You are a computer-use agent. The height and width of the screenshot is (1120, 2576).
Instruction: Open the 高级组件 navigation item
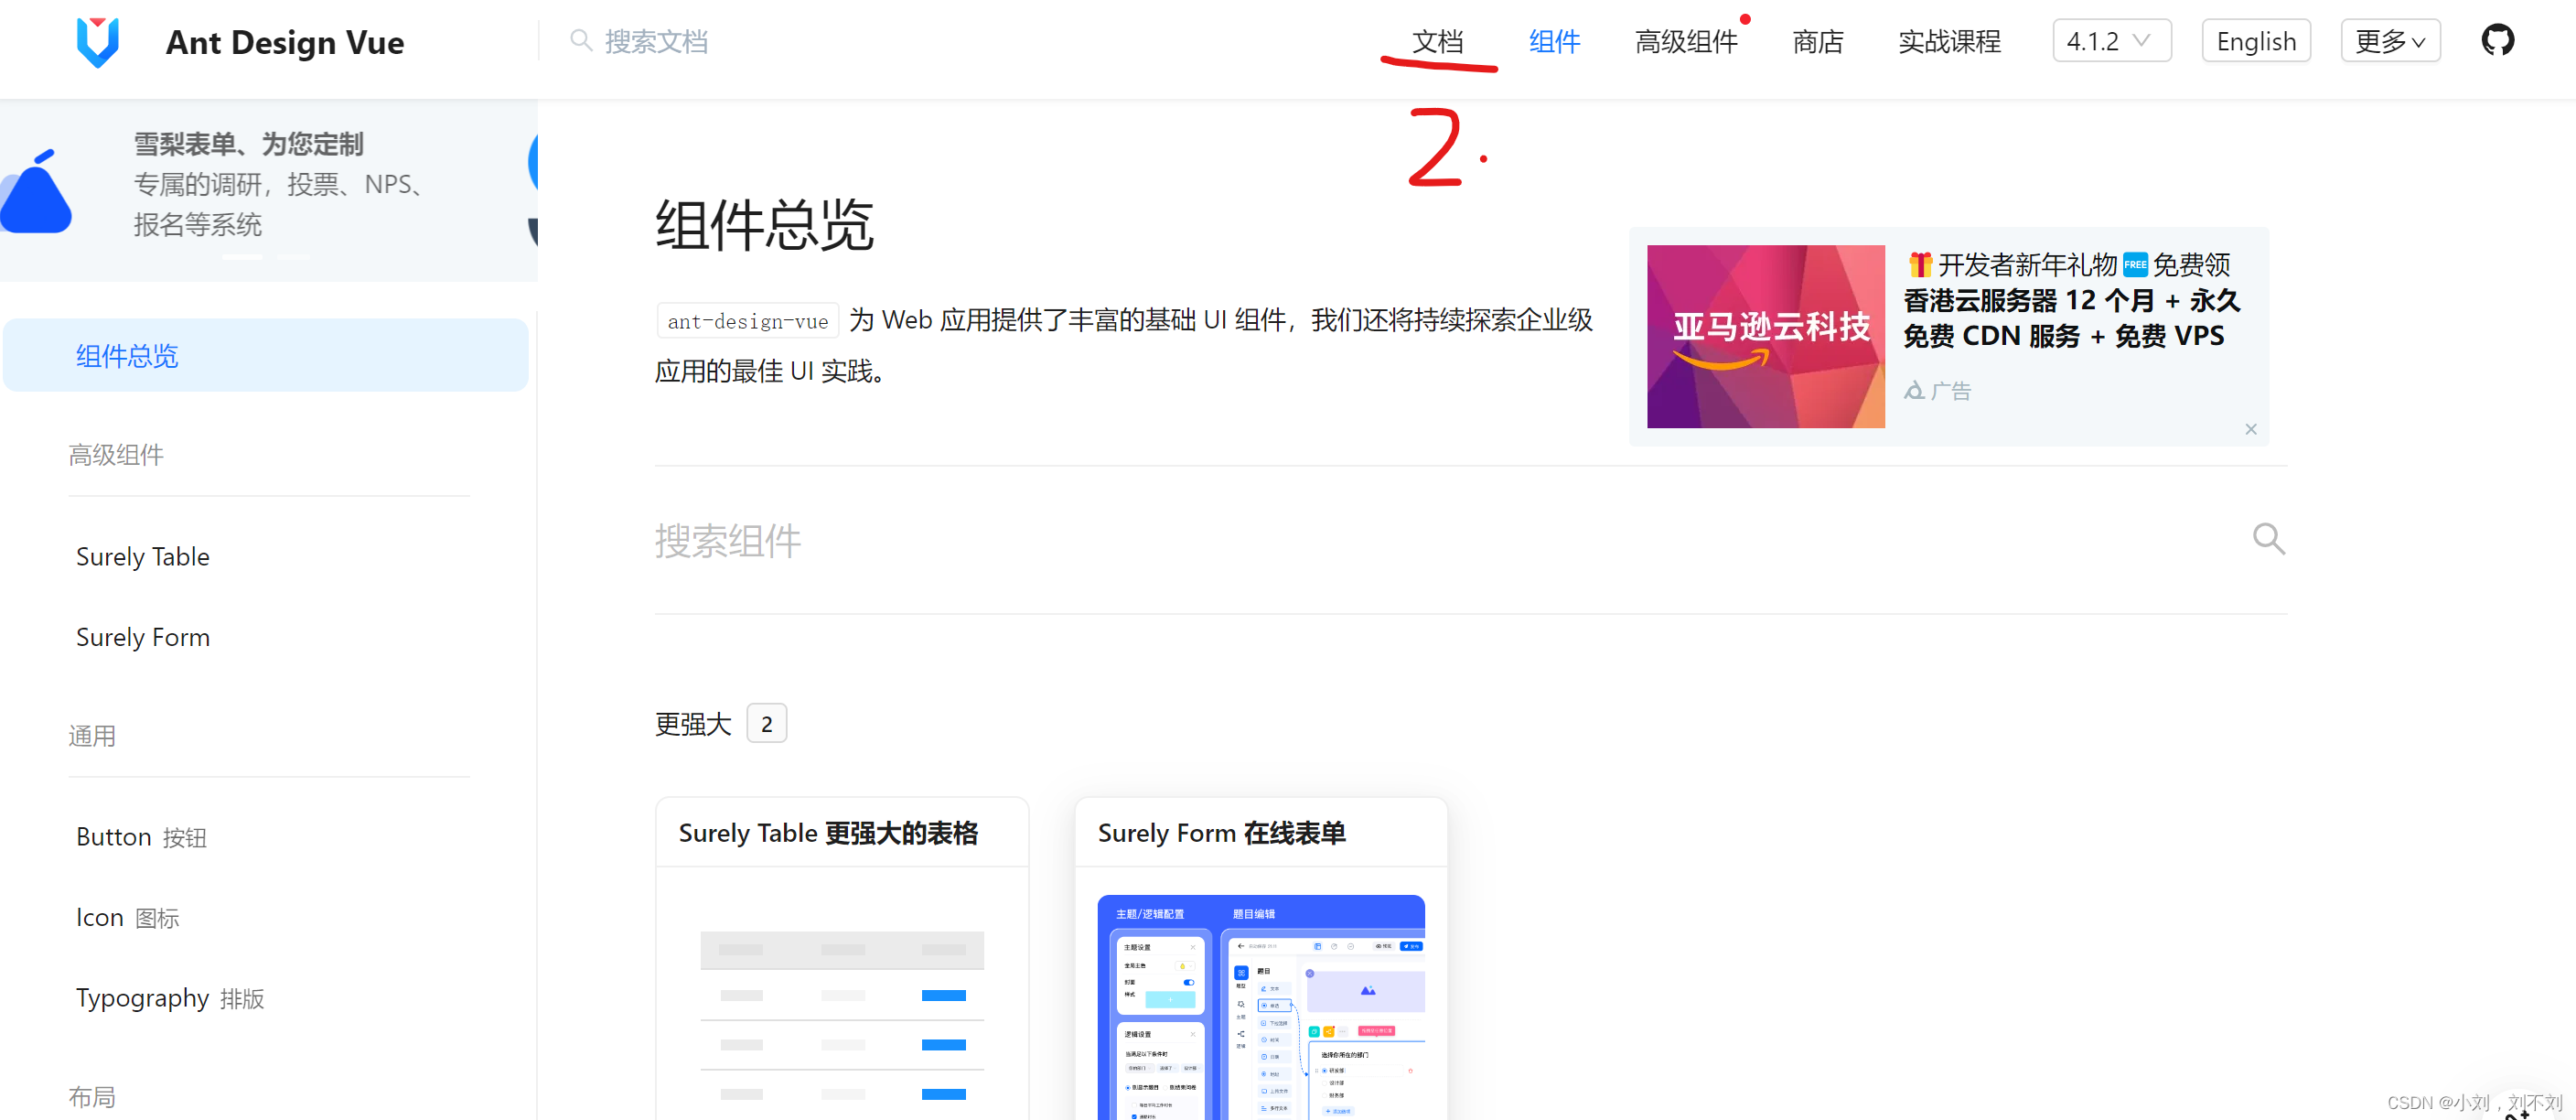pos(1685,41)
